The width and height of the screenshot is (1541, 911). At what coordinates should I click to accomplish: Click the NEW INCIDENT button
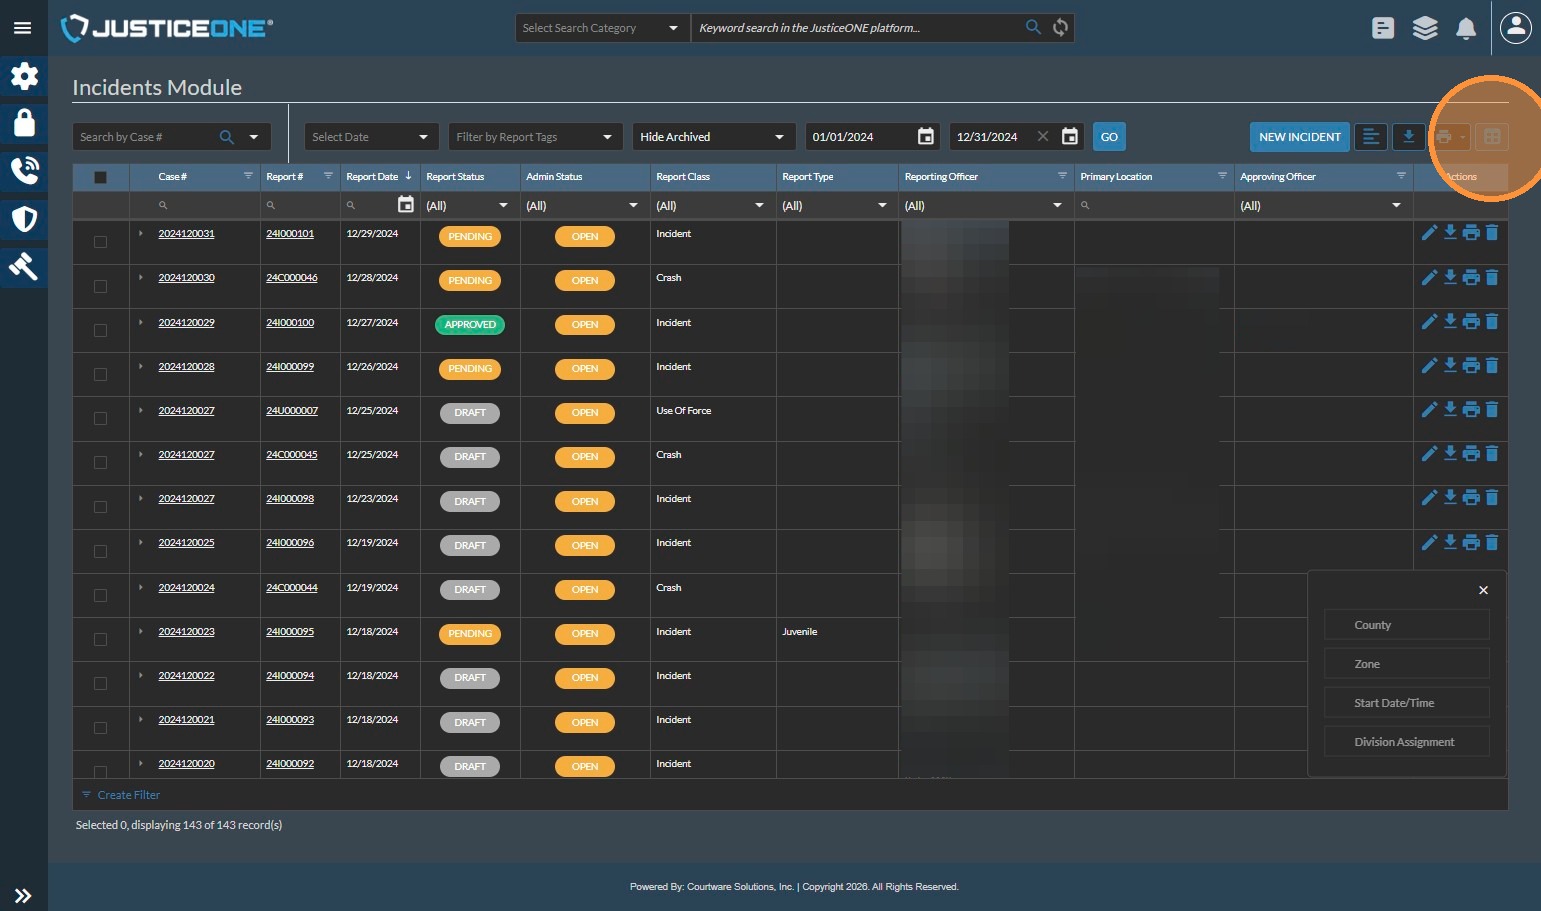(x=1299, y=137)
